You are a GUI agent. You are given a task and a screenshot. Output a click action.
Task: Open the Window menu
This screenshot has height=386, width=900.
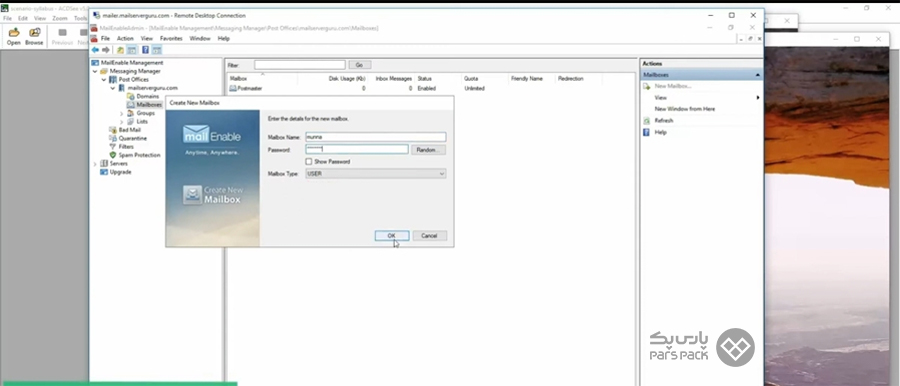(200, 38)
